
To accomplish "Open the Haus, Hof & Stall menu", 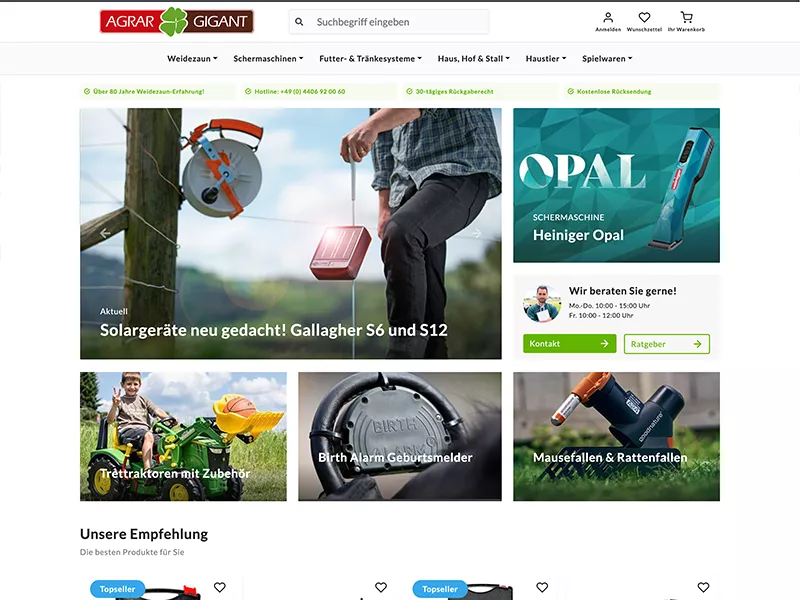I will 473,59.
